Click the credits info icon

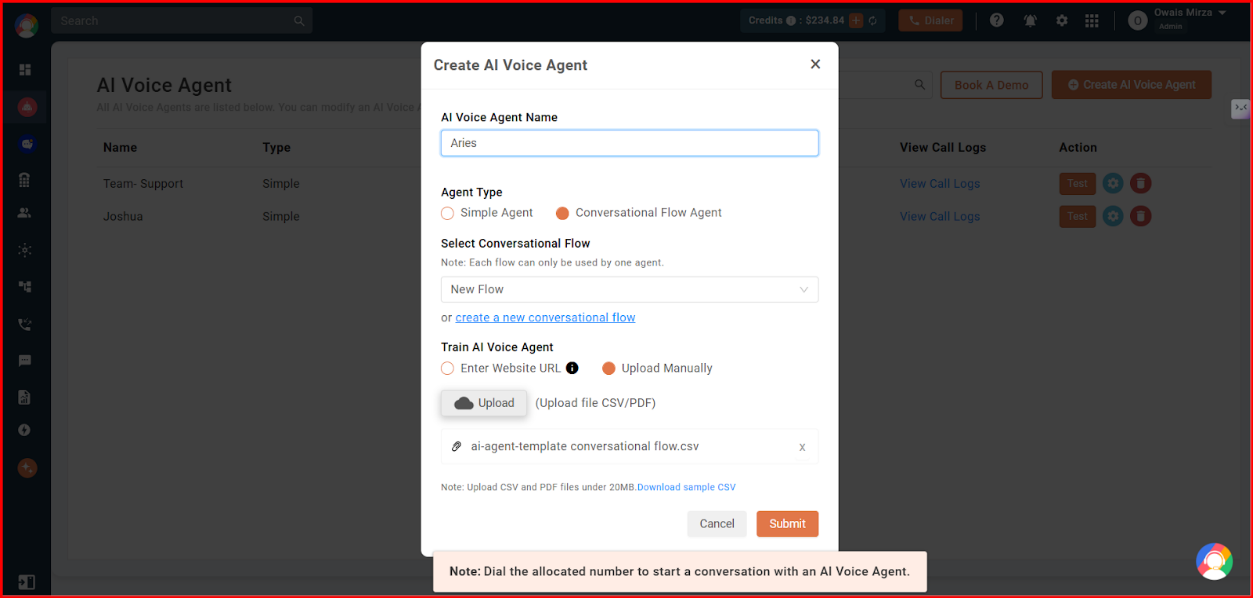(791, 20)
